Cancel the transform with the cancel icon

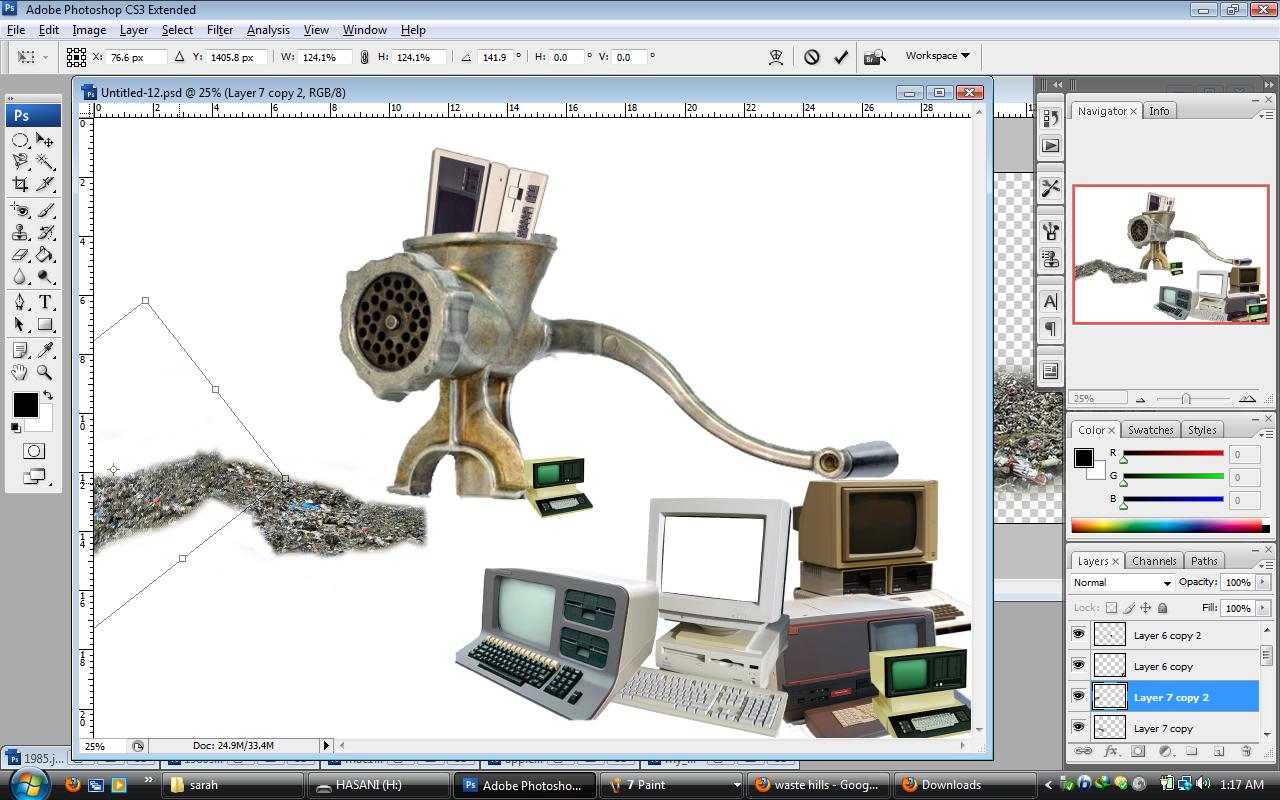point(812,57)
